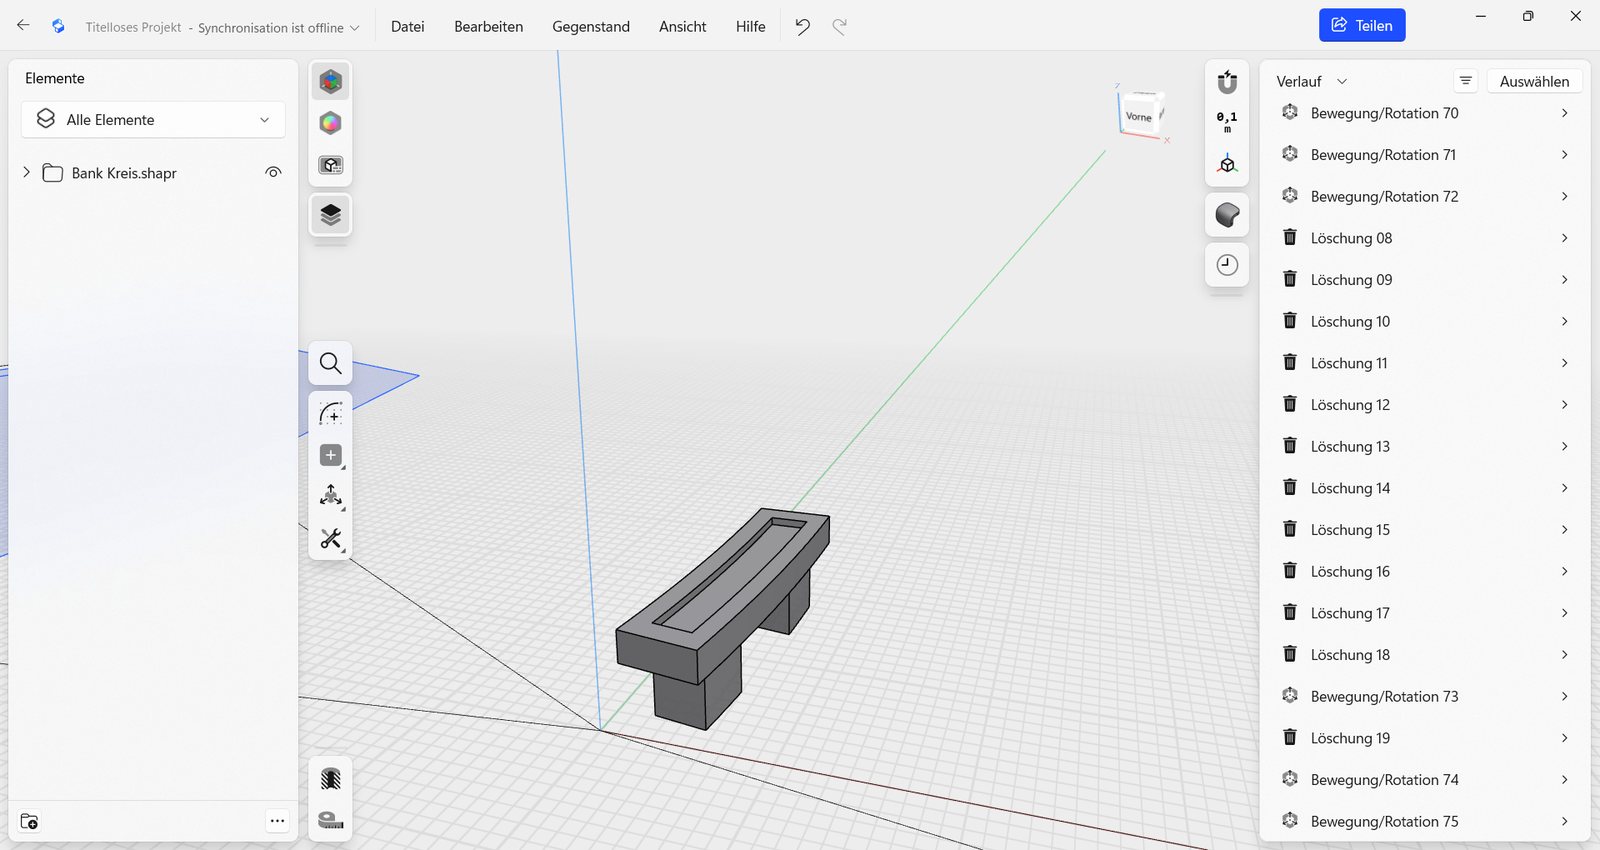Open the crossed tools icon menu
Image resolution: width=1600 pixels, height=850 pixels.
pyautogui.click(x=331, y=539)
